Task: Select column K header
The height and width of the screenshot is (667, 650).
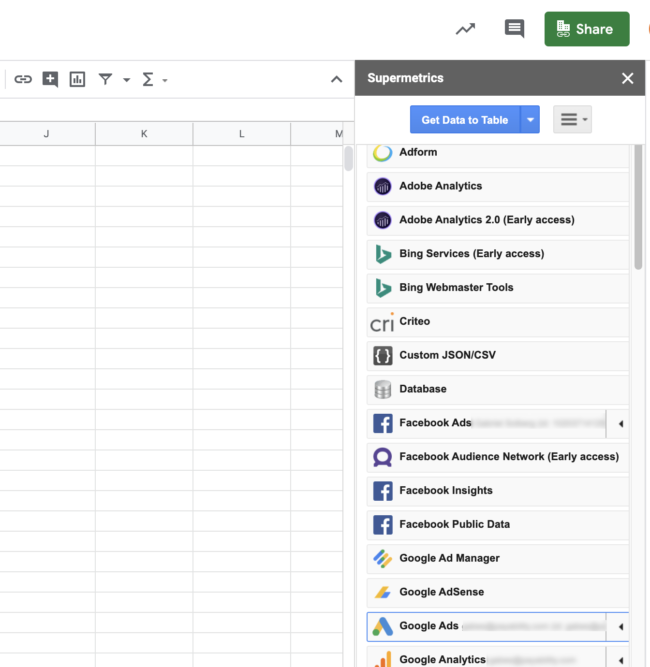Action: point(144,134)
